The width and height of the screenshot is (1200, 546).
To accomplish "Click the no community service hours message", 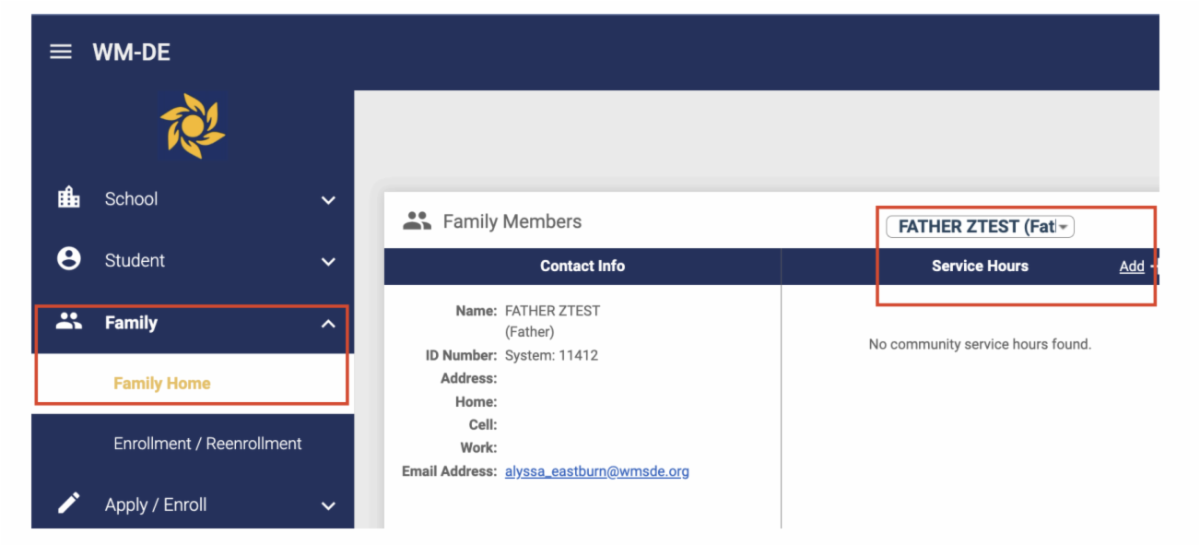I will click(979, 344).
